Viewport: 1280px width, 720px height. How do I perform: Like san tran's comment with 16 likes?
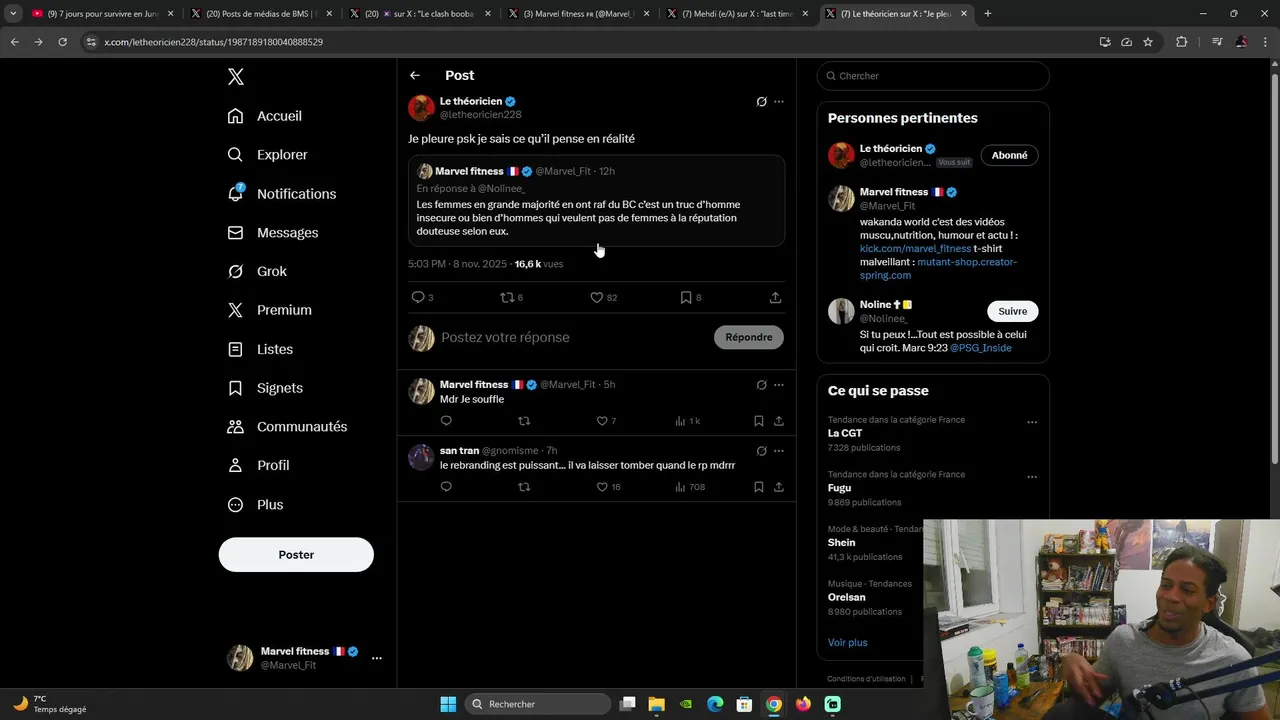click(x=602, y=487)
